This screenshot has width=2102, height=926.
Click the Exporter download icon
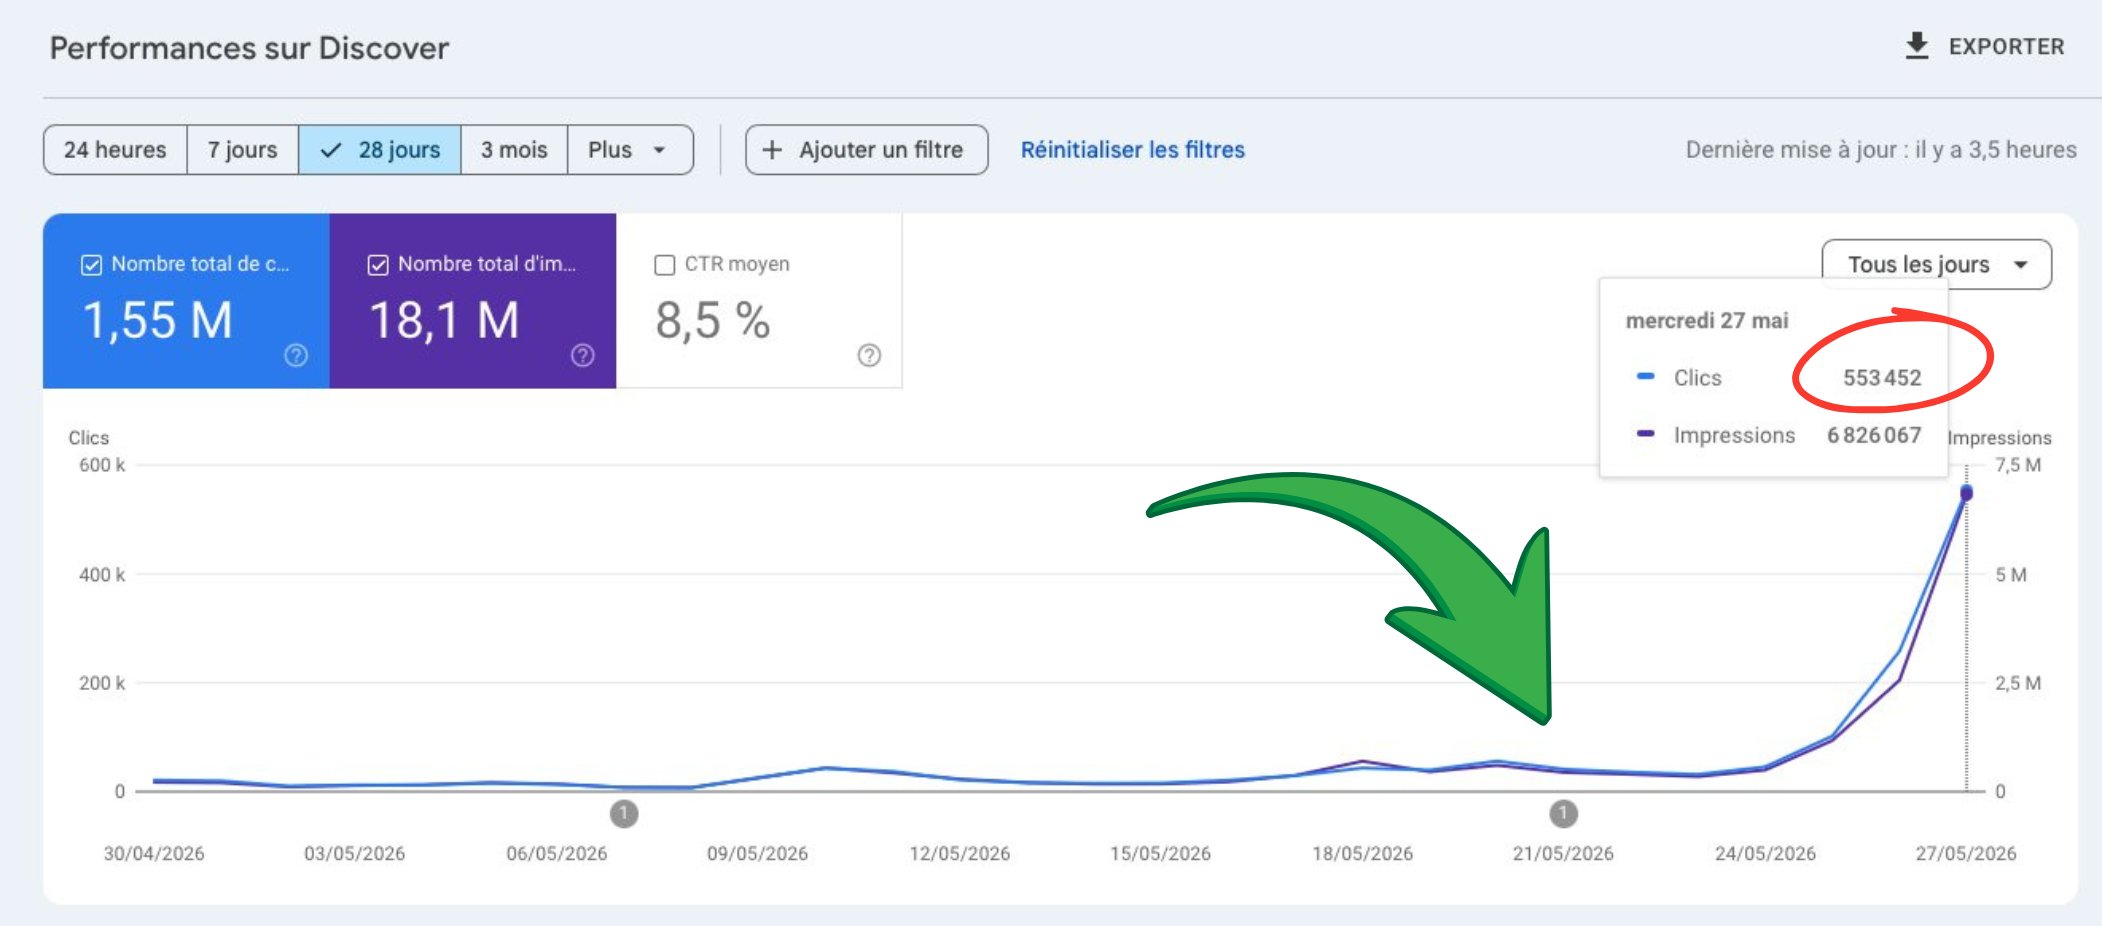[x=1916, y=46]
